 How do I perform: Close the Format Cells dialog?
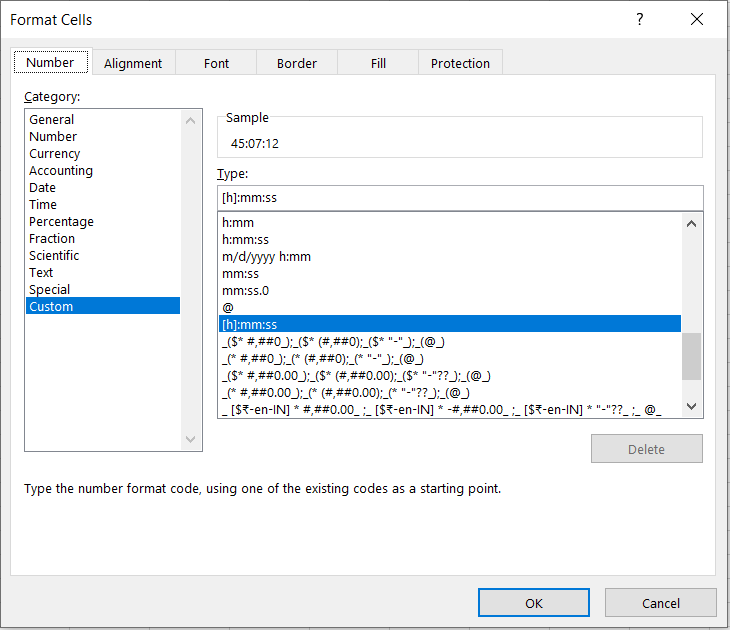point(697,20)
